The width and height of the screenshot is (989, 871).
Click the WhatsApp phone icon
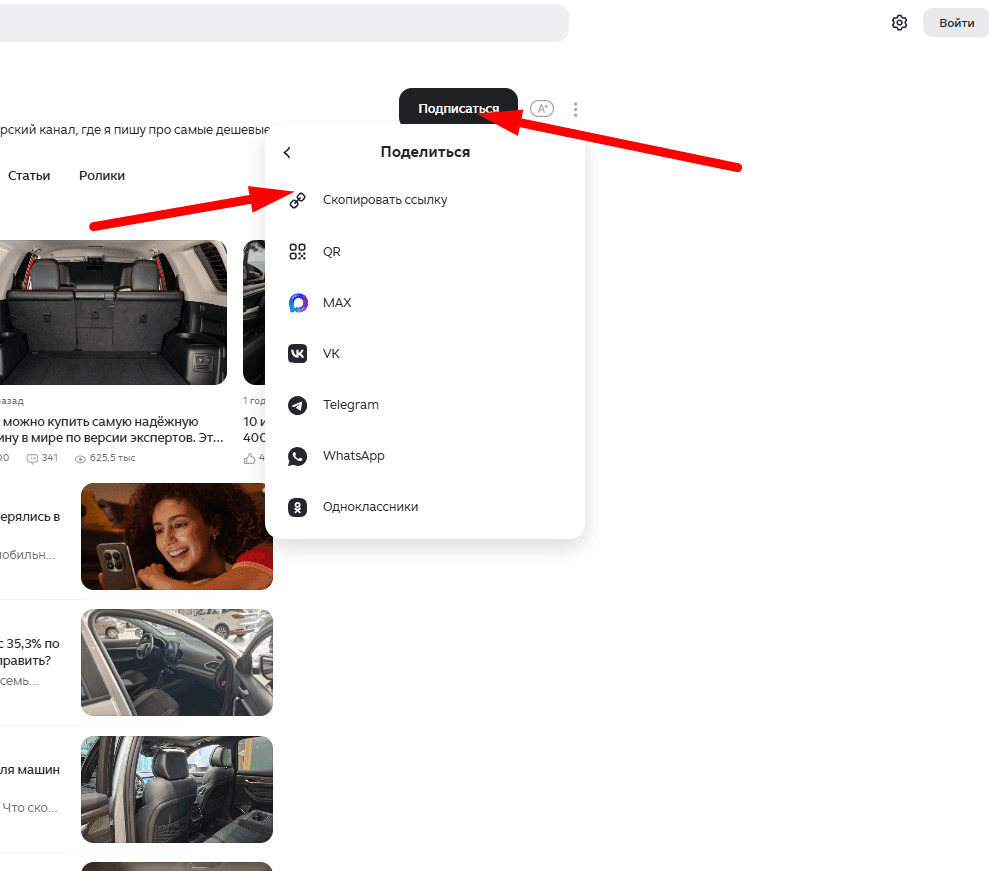tap(298, 456)
